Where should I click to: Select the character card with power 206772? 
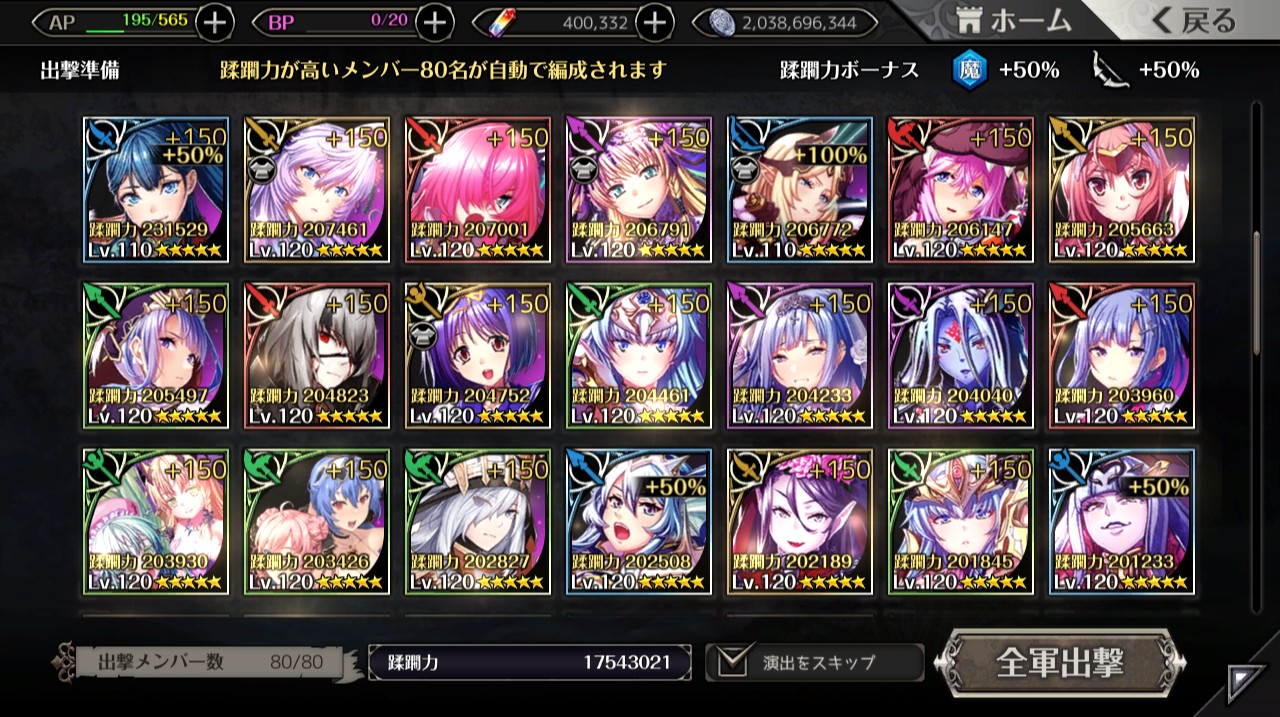click(800, 190)
